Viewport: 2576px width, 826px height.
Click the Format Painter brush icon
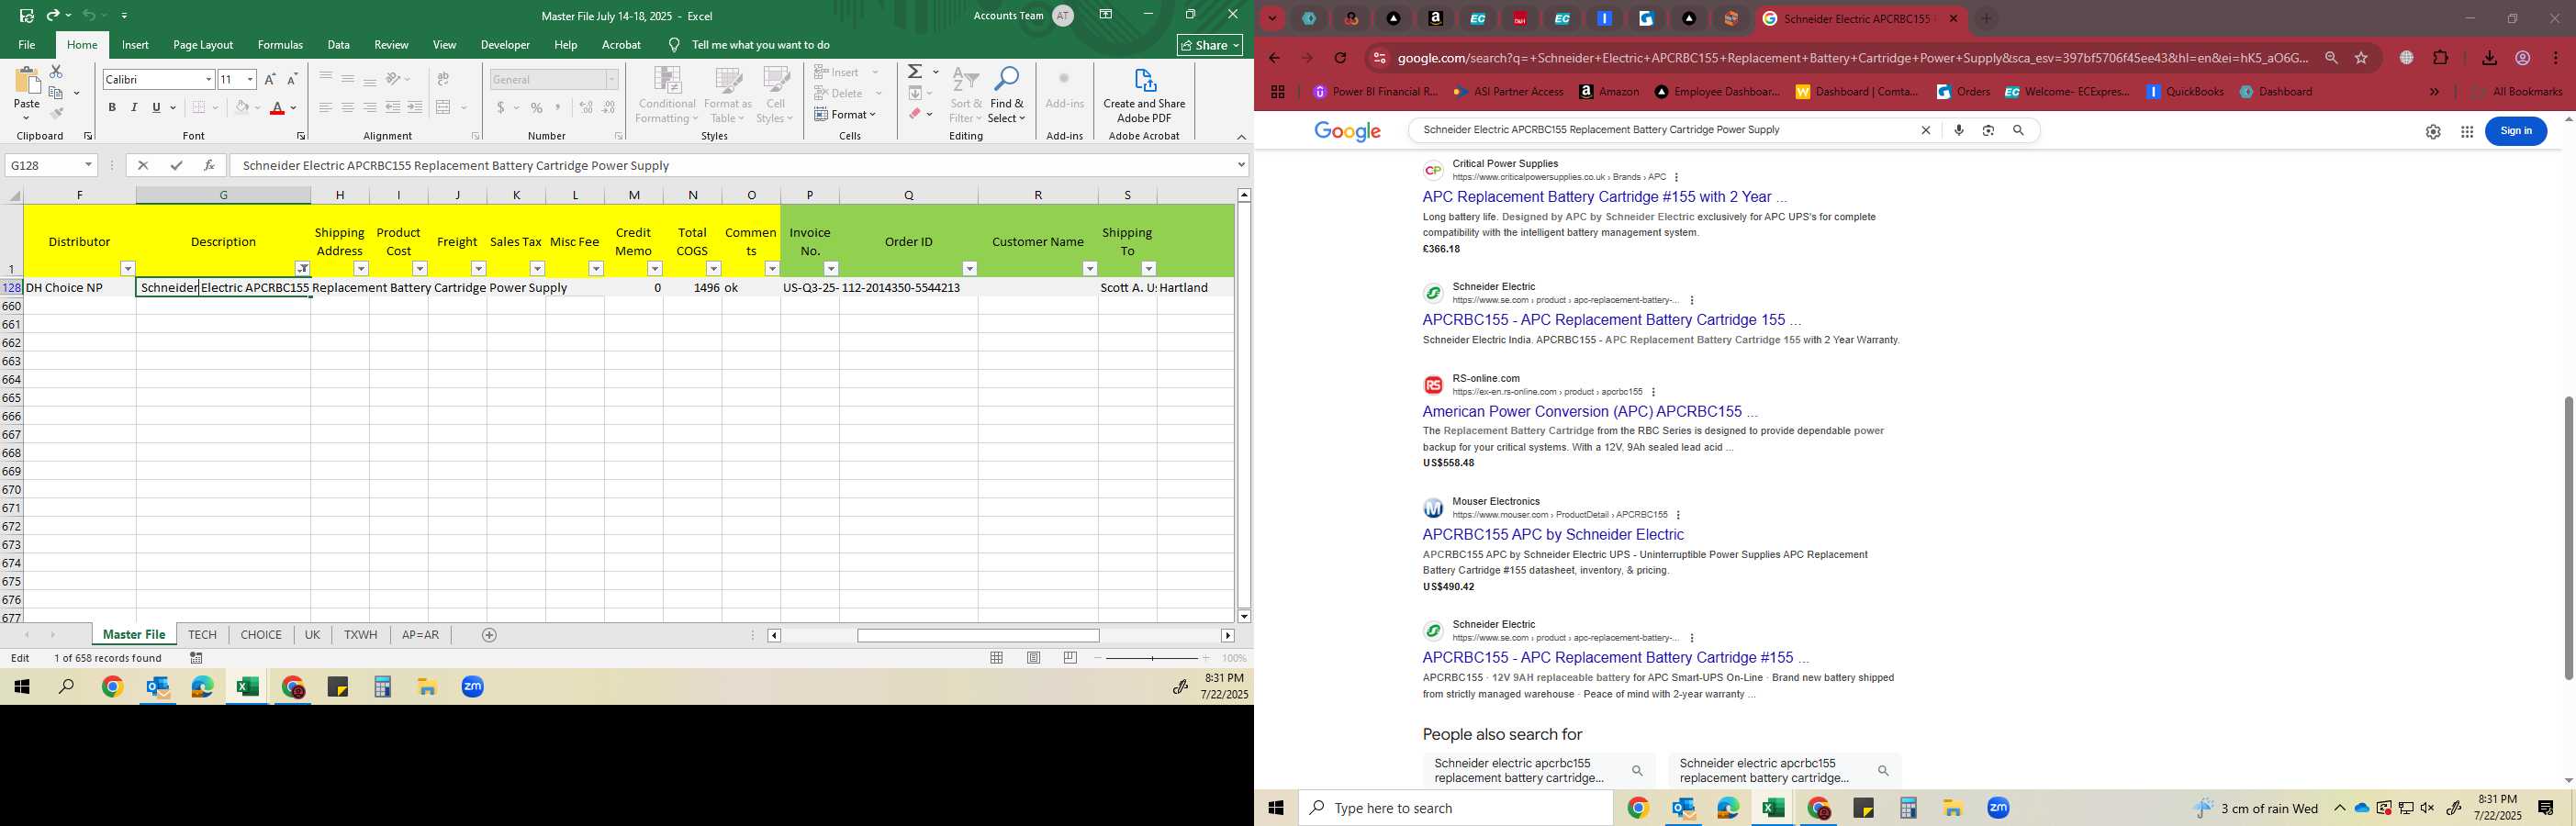click(x=56, y=113)
